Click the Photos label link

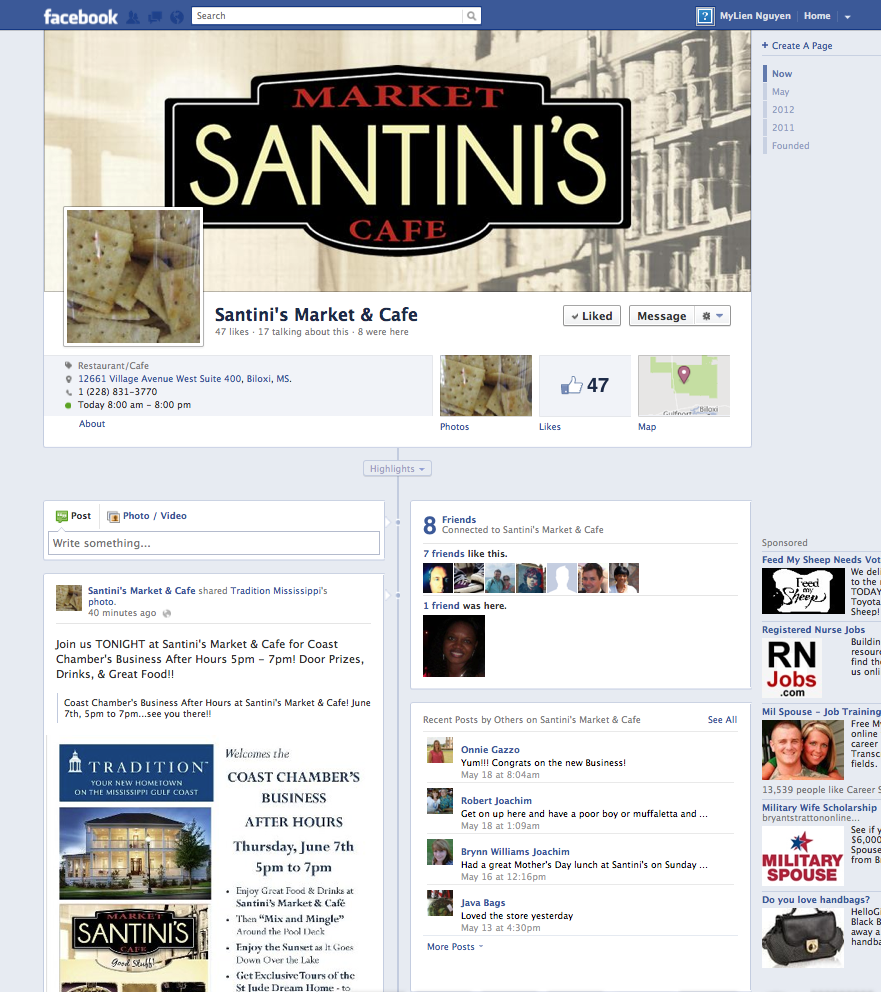pos(455,426)
